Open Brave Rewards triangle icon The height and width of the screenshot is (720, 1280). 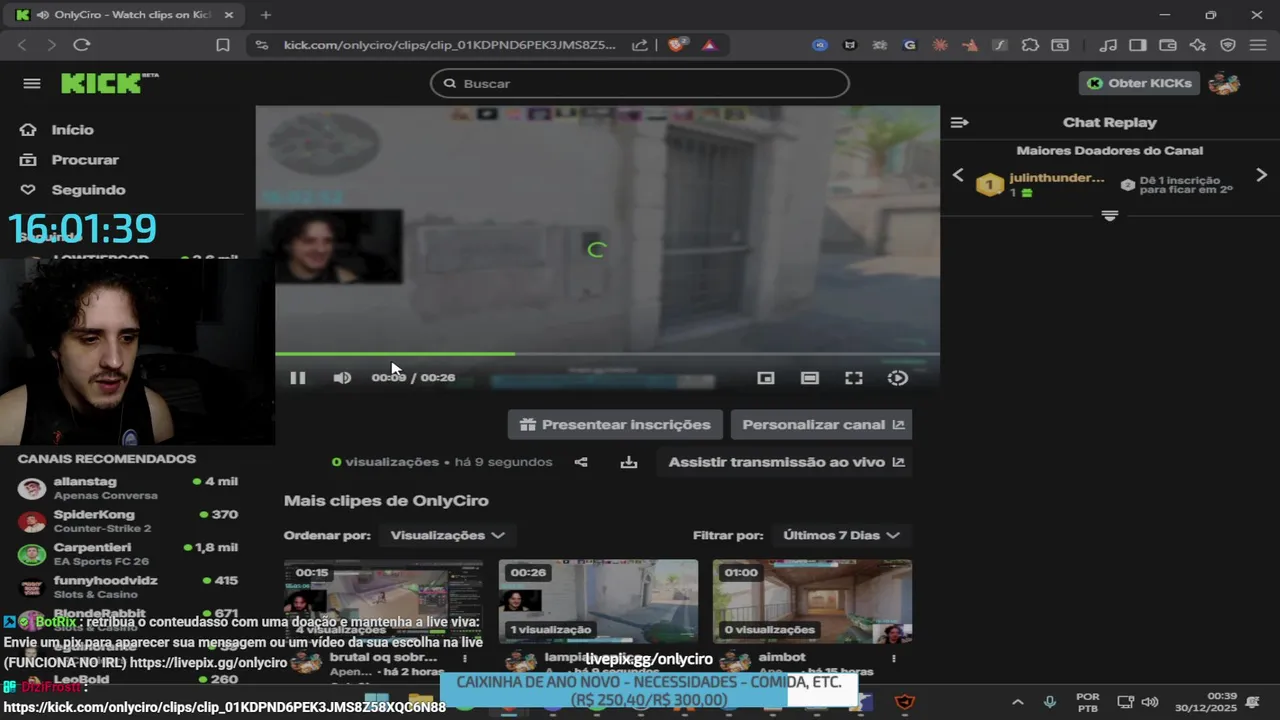point(709,45)
